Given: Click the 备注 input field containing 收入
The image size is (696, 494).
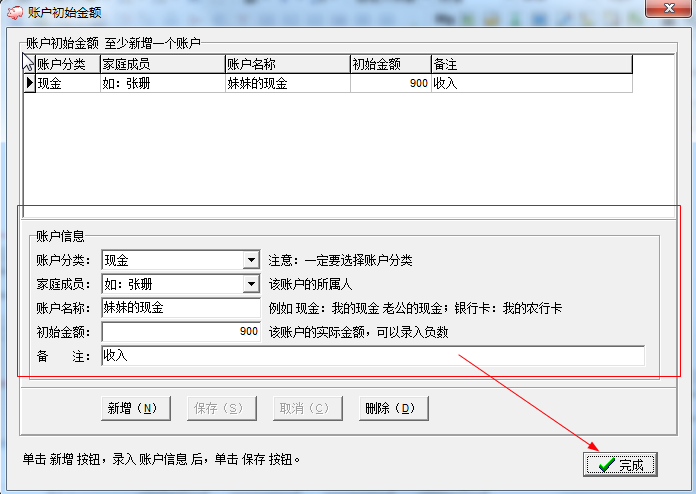Looking at the screenshot, I should [373, 356].
